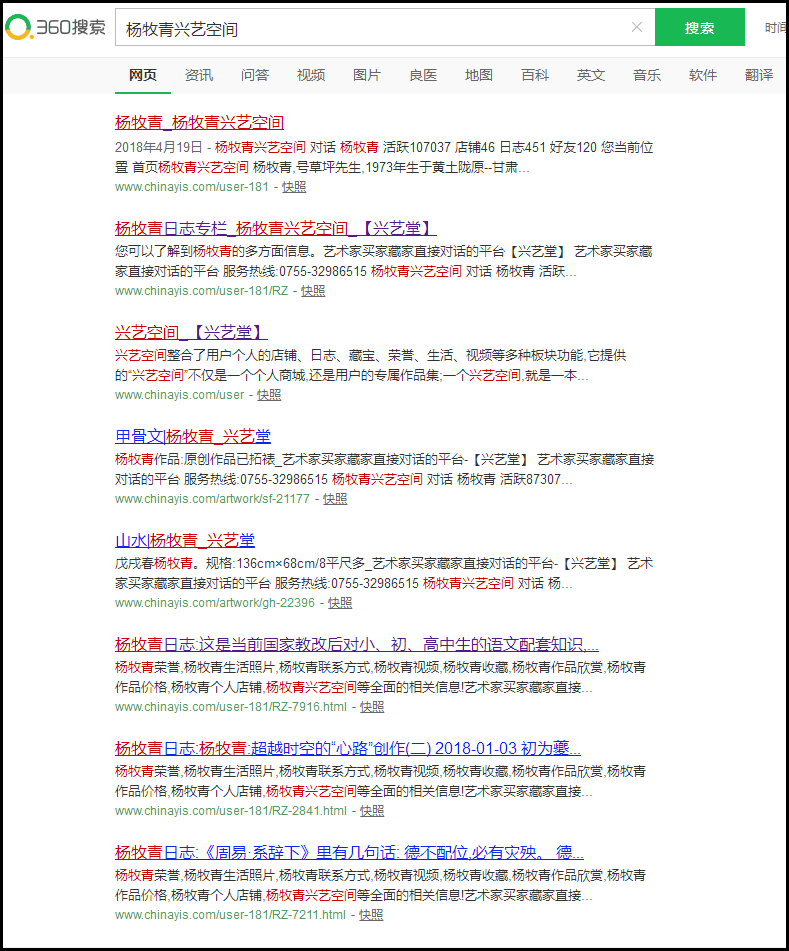Switch to the 资讯 tab
789x951 pixels.
199,75
